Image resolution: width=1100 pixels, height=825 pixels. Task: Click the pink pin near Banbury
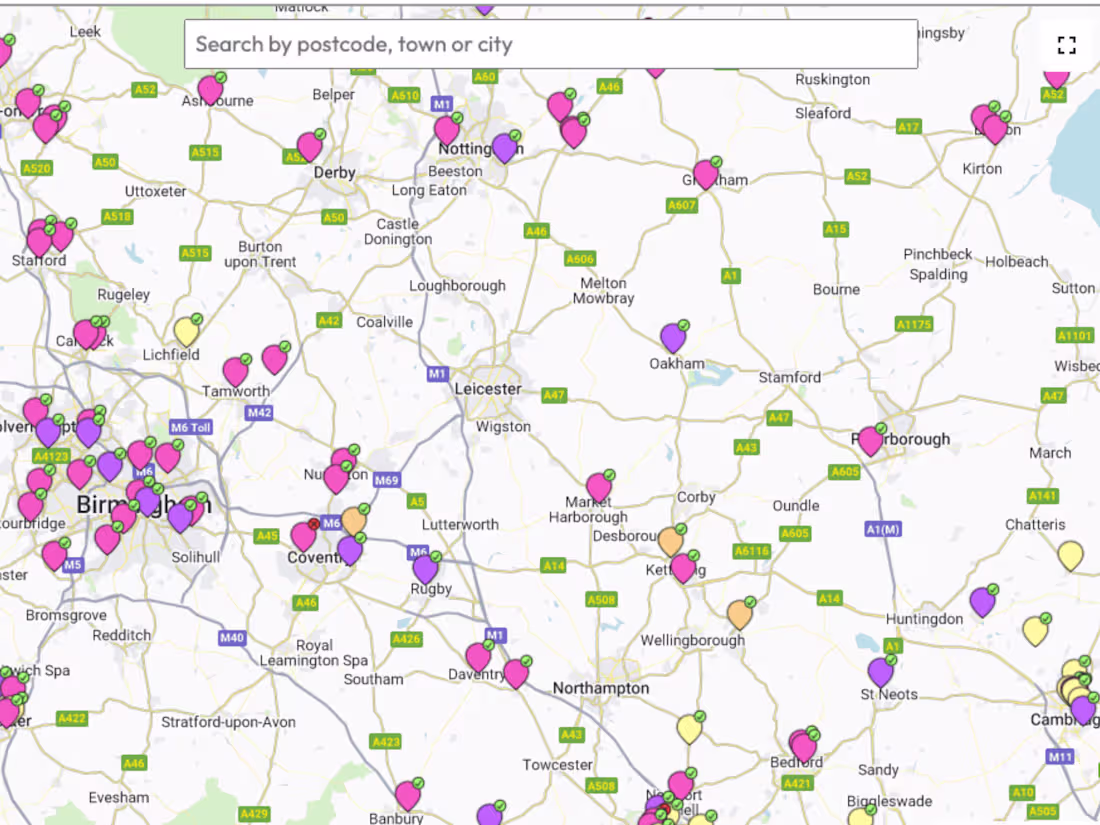tap(408, 793)
